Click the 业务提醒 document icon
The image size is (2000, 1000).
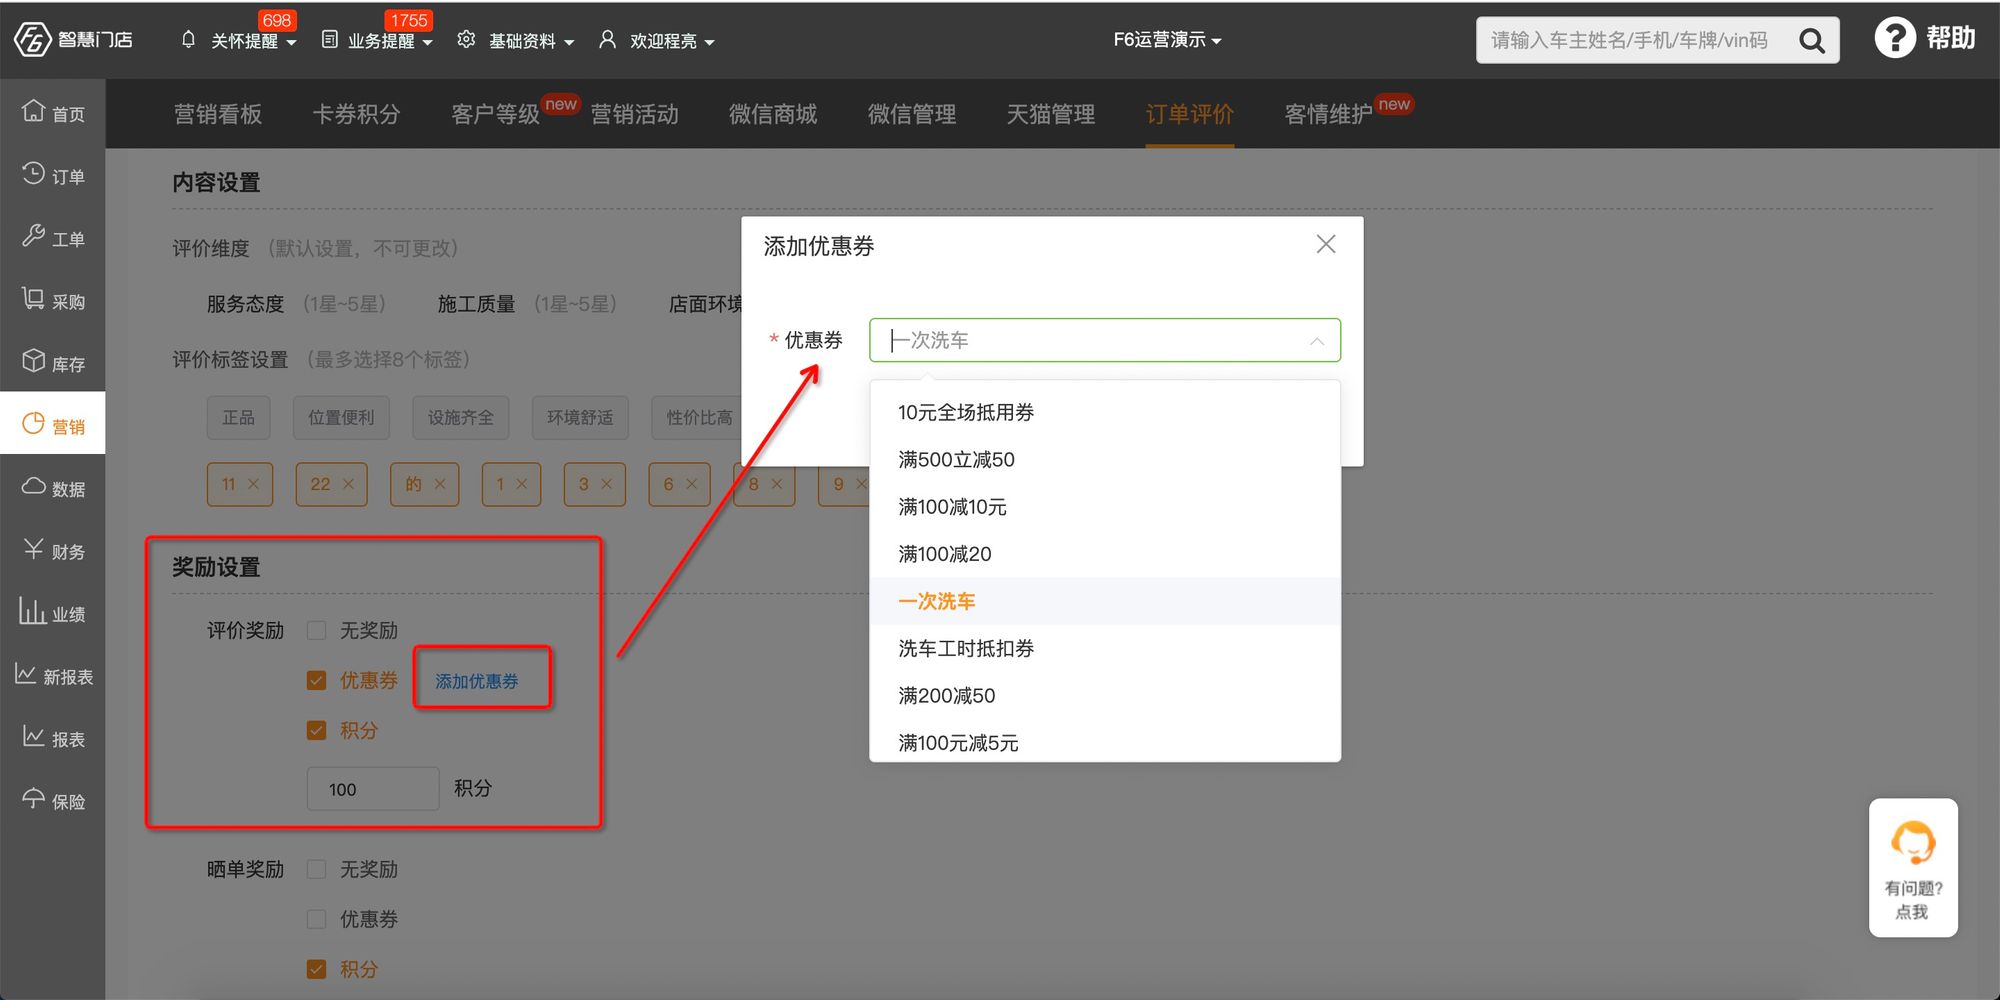pos(329,40)
